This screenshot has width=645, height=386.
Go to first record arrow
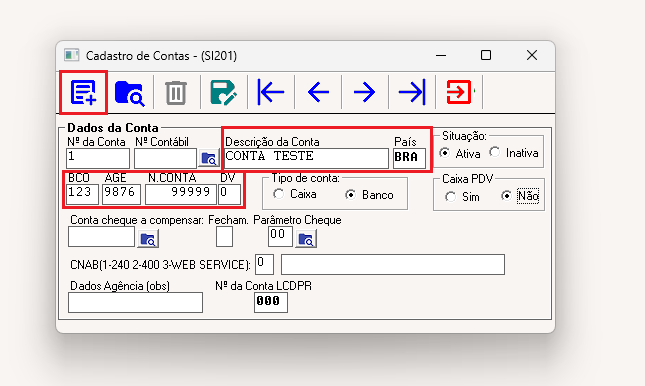click(271, 92)
